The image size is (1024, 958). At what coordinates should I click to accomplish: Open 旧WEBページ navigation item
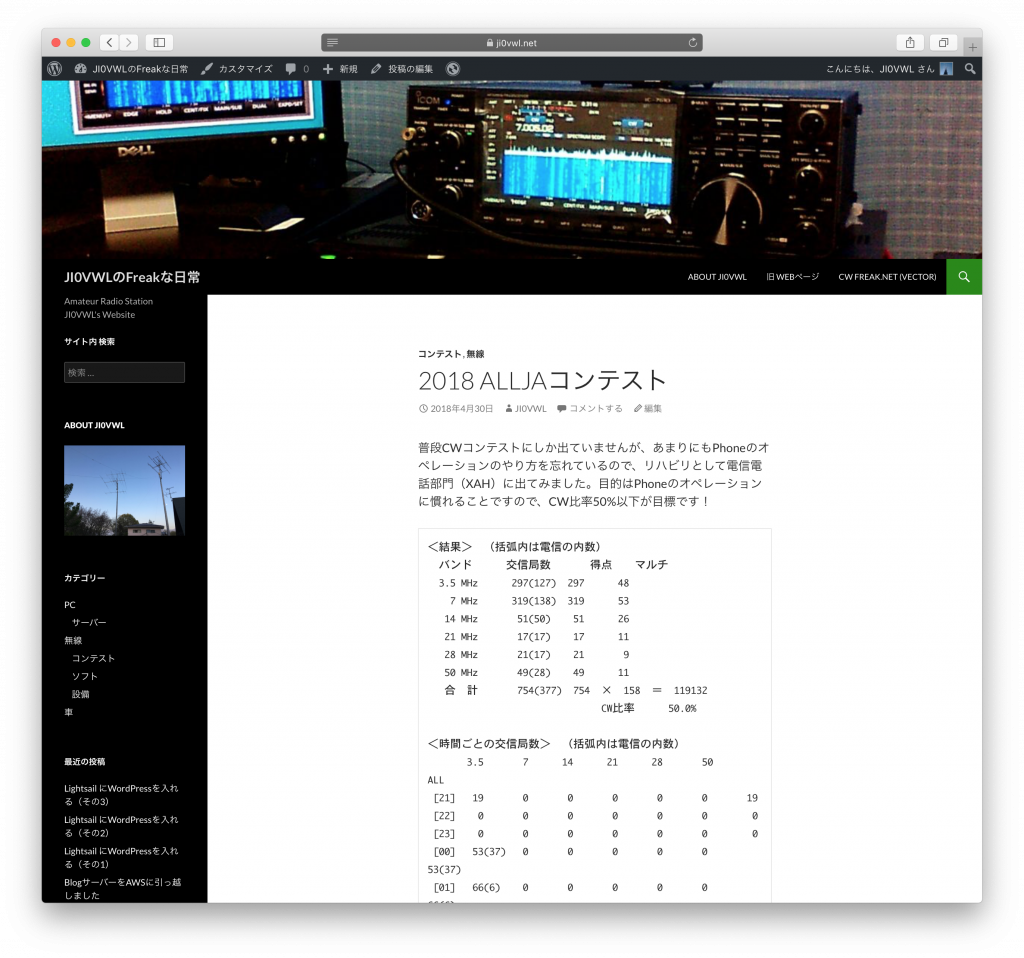coord(792,277)
